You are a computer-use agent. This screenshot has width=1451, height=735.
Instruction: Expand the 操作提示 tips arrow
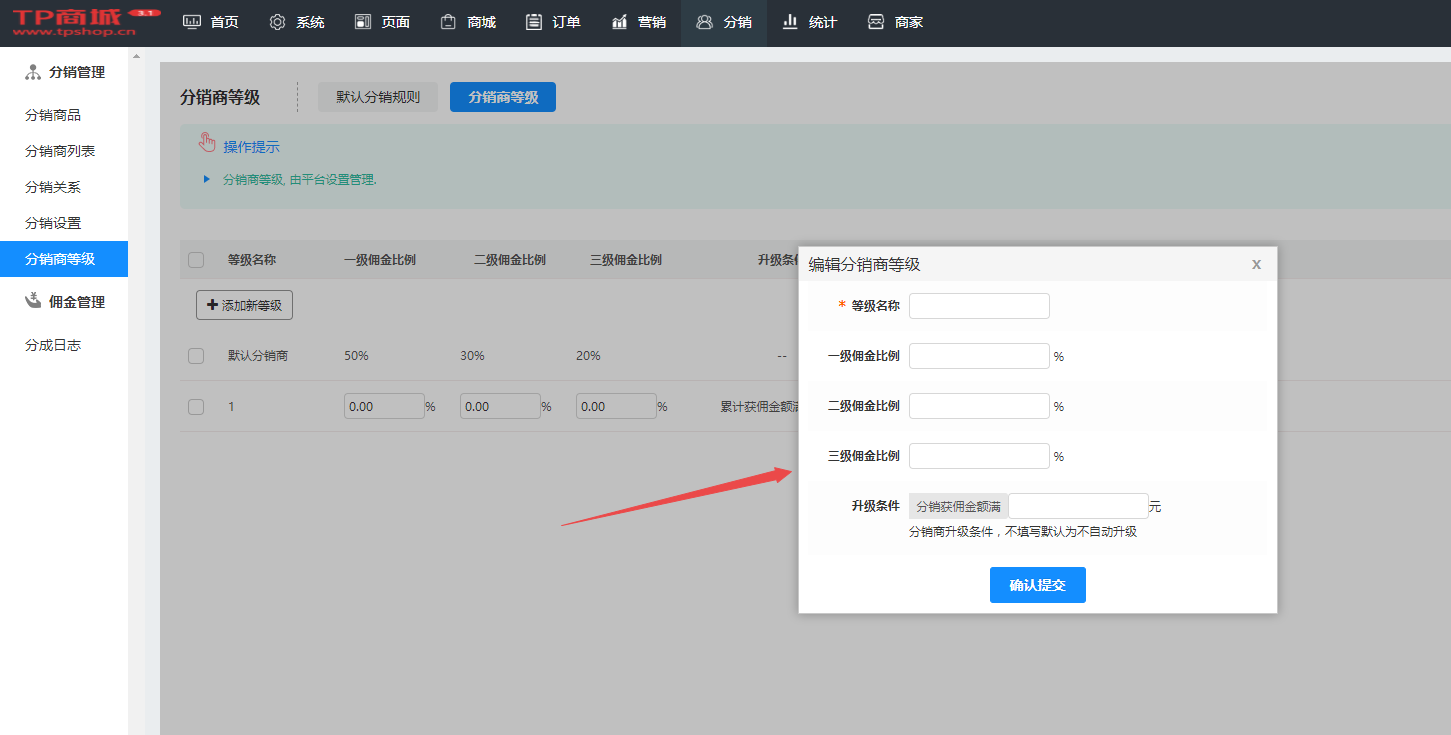click(207, 180)
